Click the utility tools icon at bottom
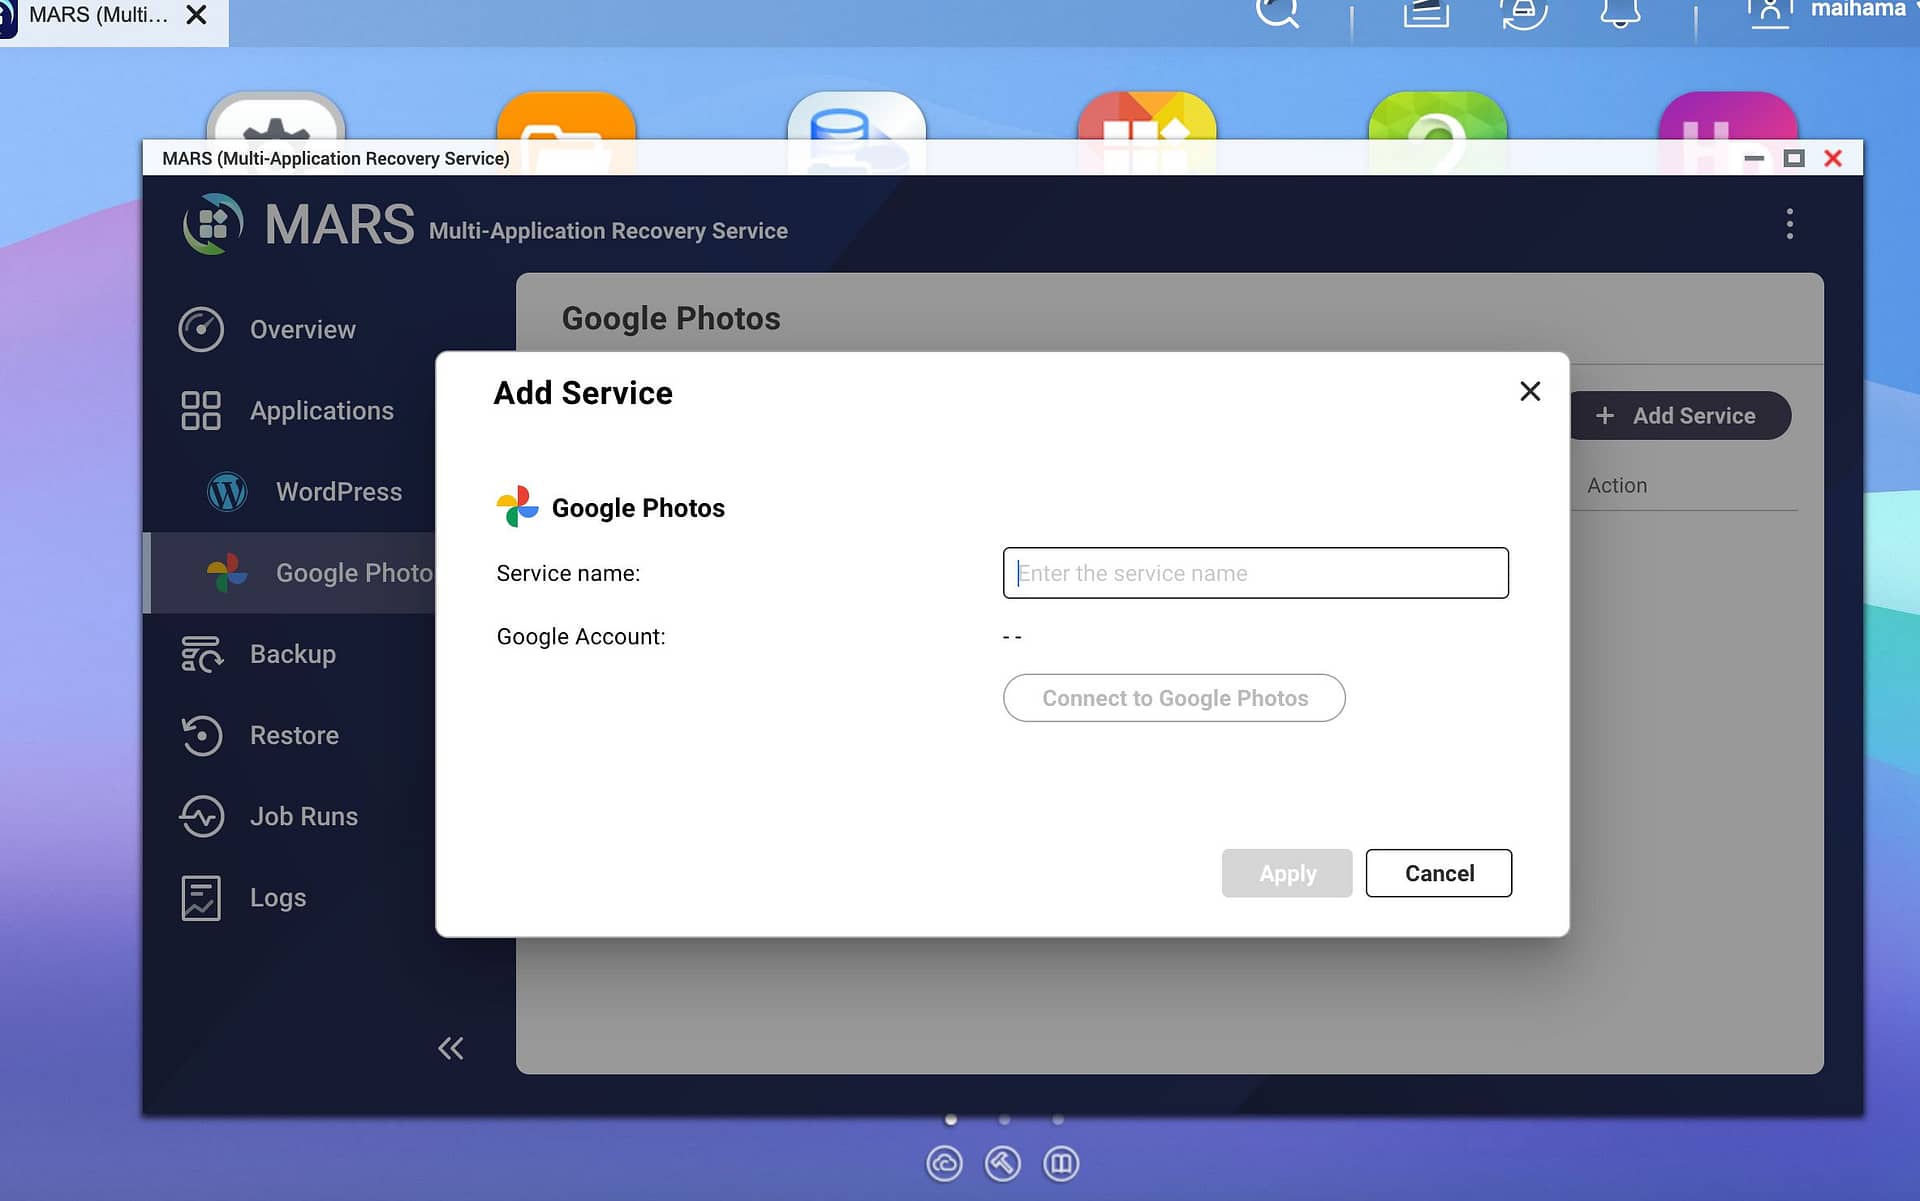The height and width of the screenshot is (1201, 1920). 1002,1163
